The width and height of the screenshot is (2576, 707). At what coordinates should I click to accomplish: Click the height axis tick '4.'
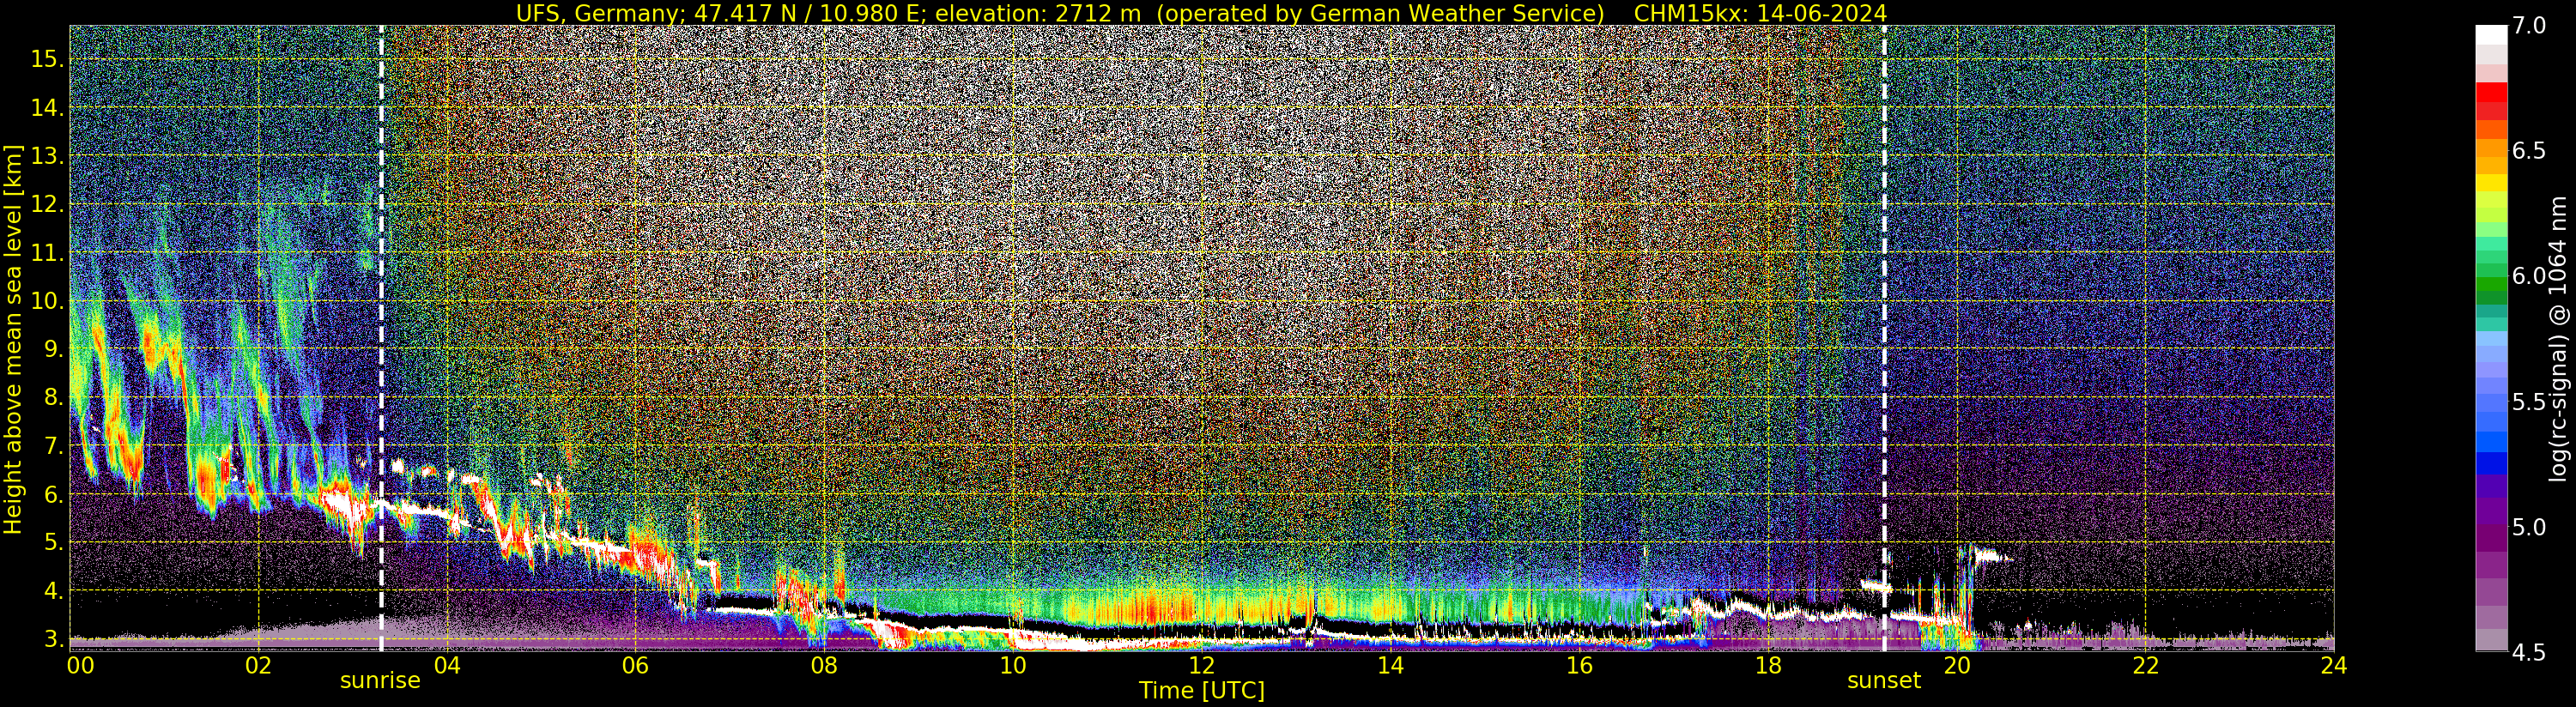coord(54,591)
